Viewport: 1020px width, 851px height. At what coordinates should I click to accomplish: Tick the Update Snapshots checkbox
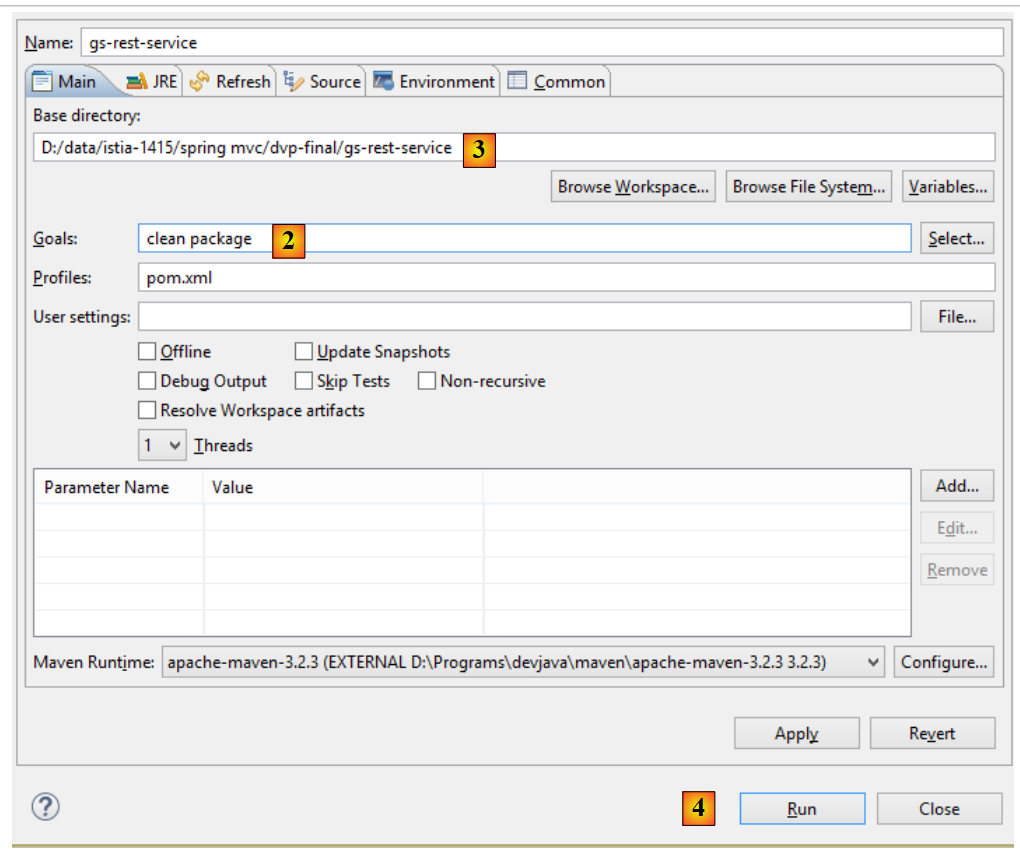coord(304,352)
